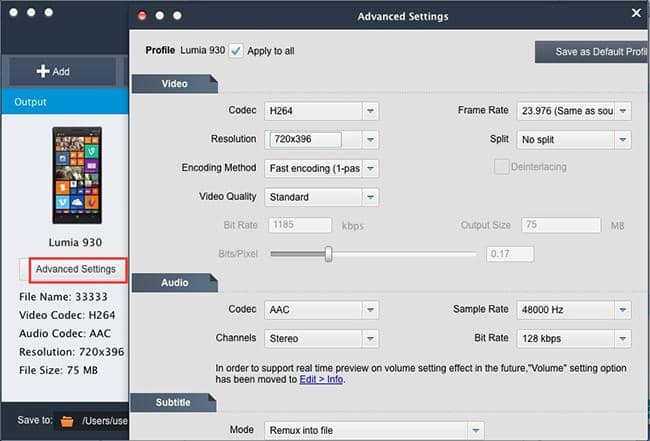Click the Bit Rate 1185 field
The image size is (650, 441).
(x=300, y=225)
